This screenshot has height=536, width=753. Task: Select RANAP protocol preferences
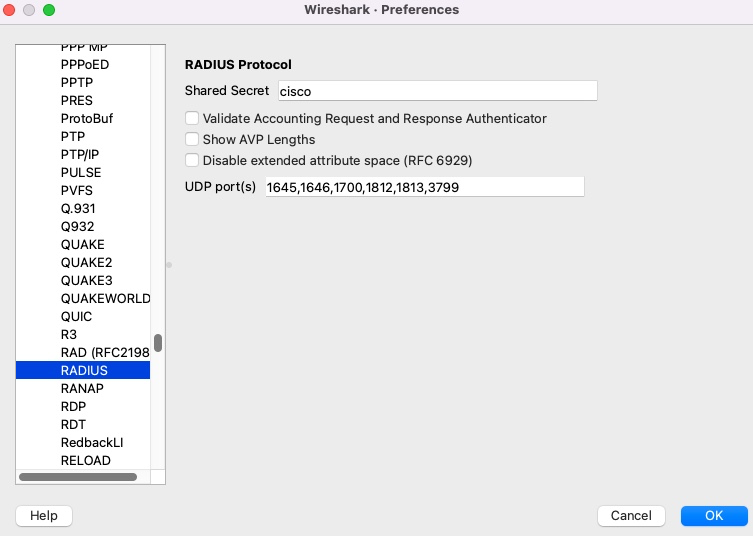pyautogui.click(x=82, y=389)
